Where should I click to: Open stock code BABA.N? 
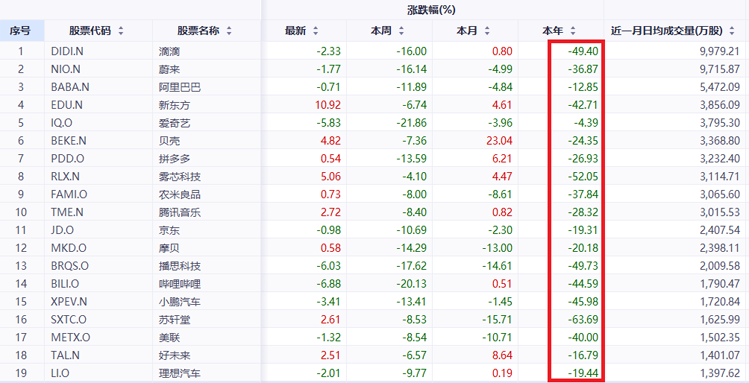click(x=70, y=87)
